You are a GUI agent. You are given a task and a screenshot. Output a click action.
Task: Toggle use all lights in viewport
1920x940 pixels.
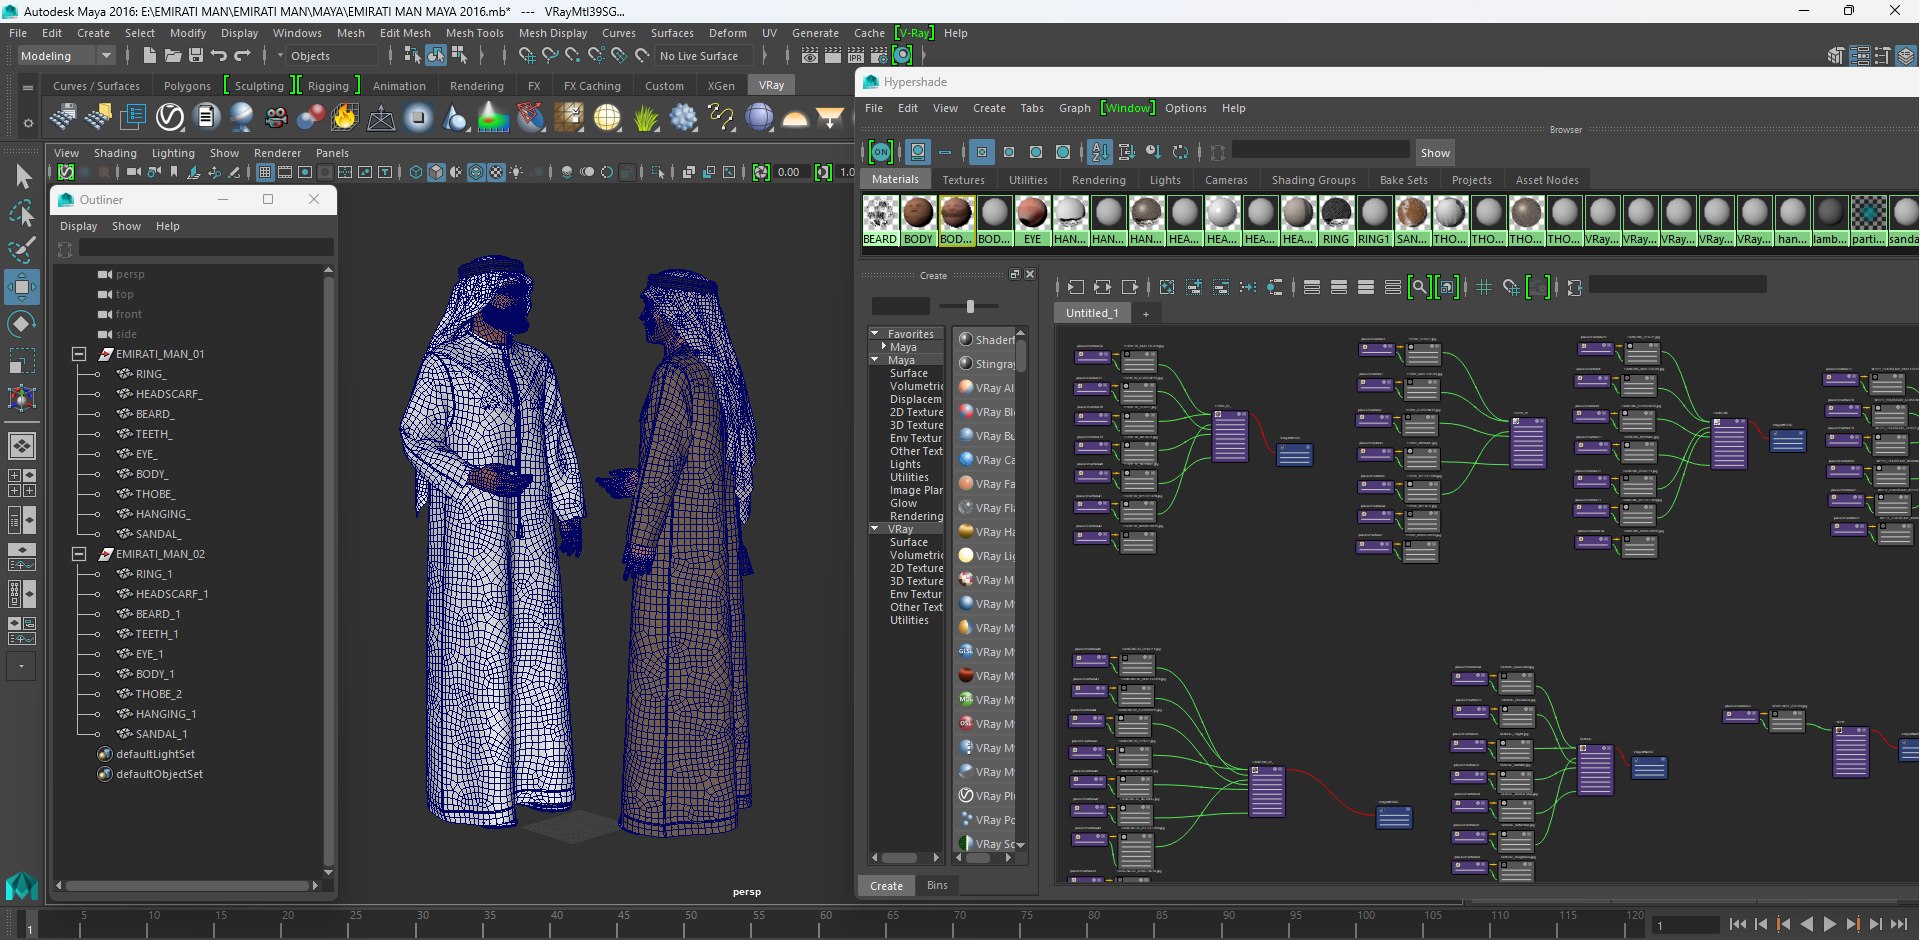tap(516, 172)
